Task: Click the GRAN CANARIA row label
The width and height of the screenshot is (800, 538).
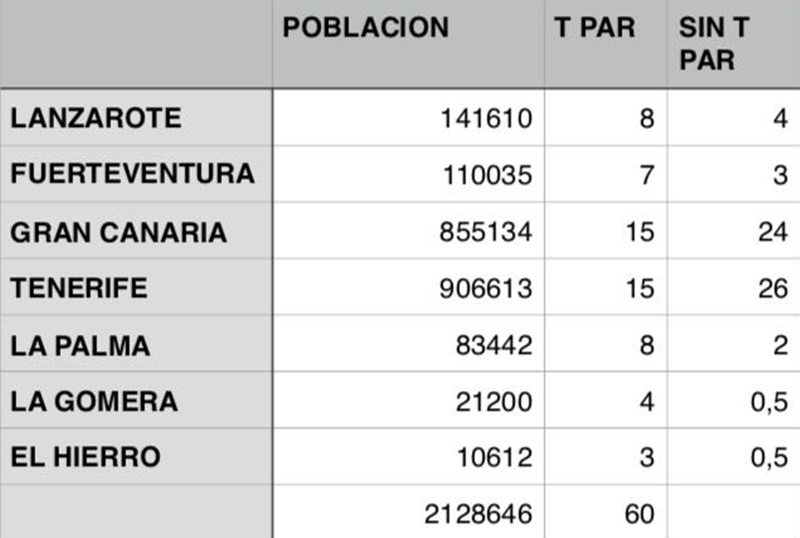Action: [x=119, y=232]
